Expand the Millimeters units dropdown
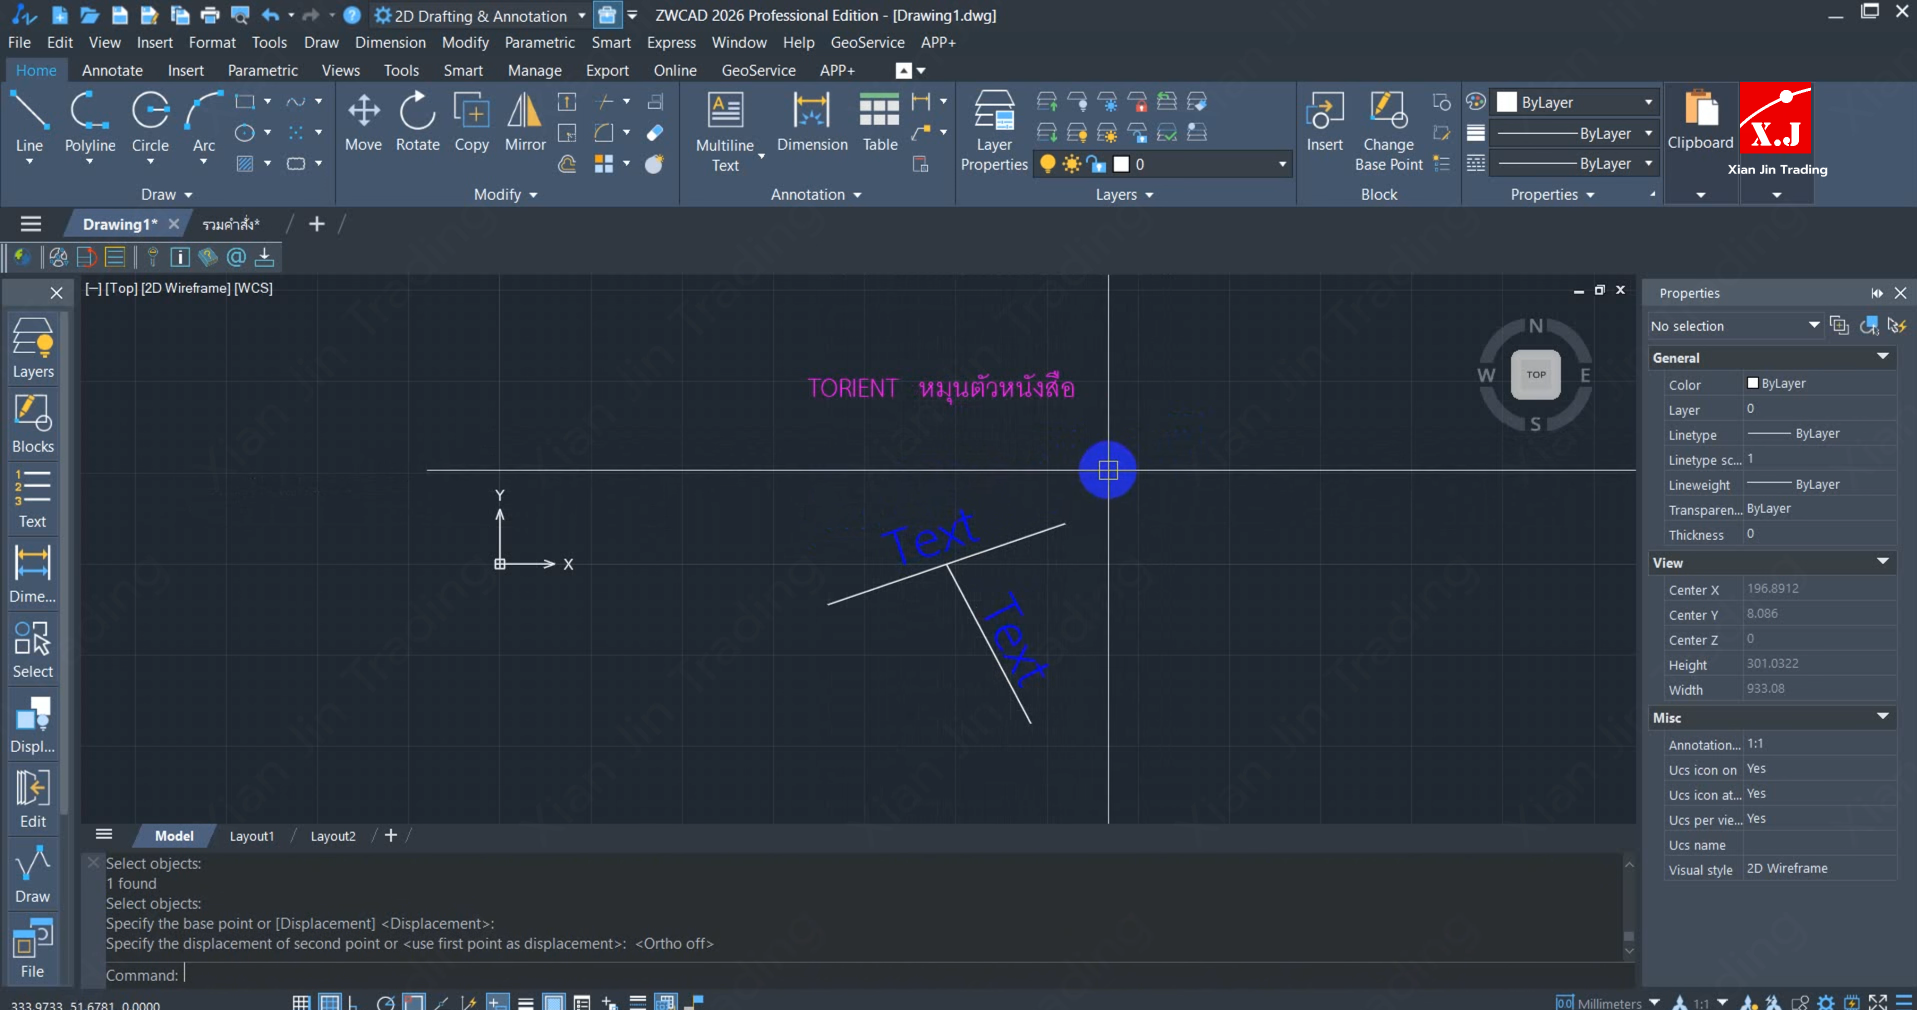Image resolution: width=1917 pixels, height=1010 pixels. click(x=1654, y=1002)
